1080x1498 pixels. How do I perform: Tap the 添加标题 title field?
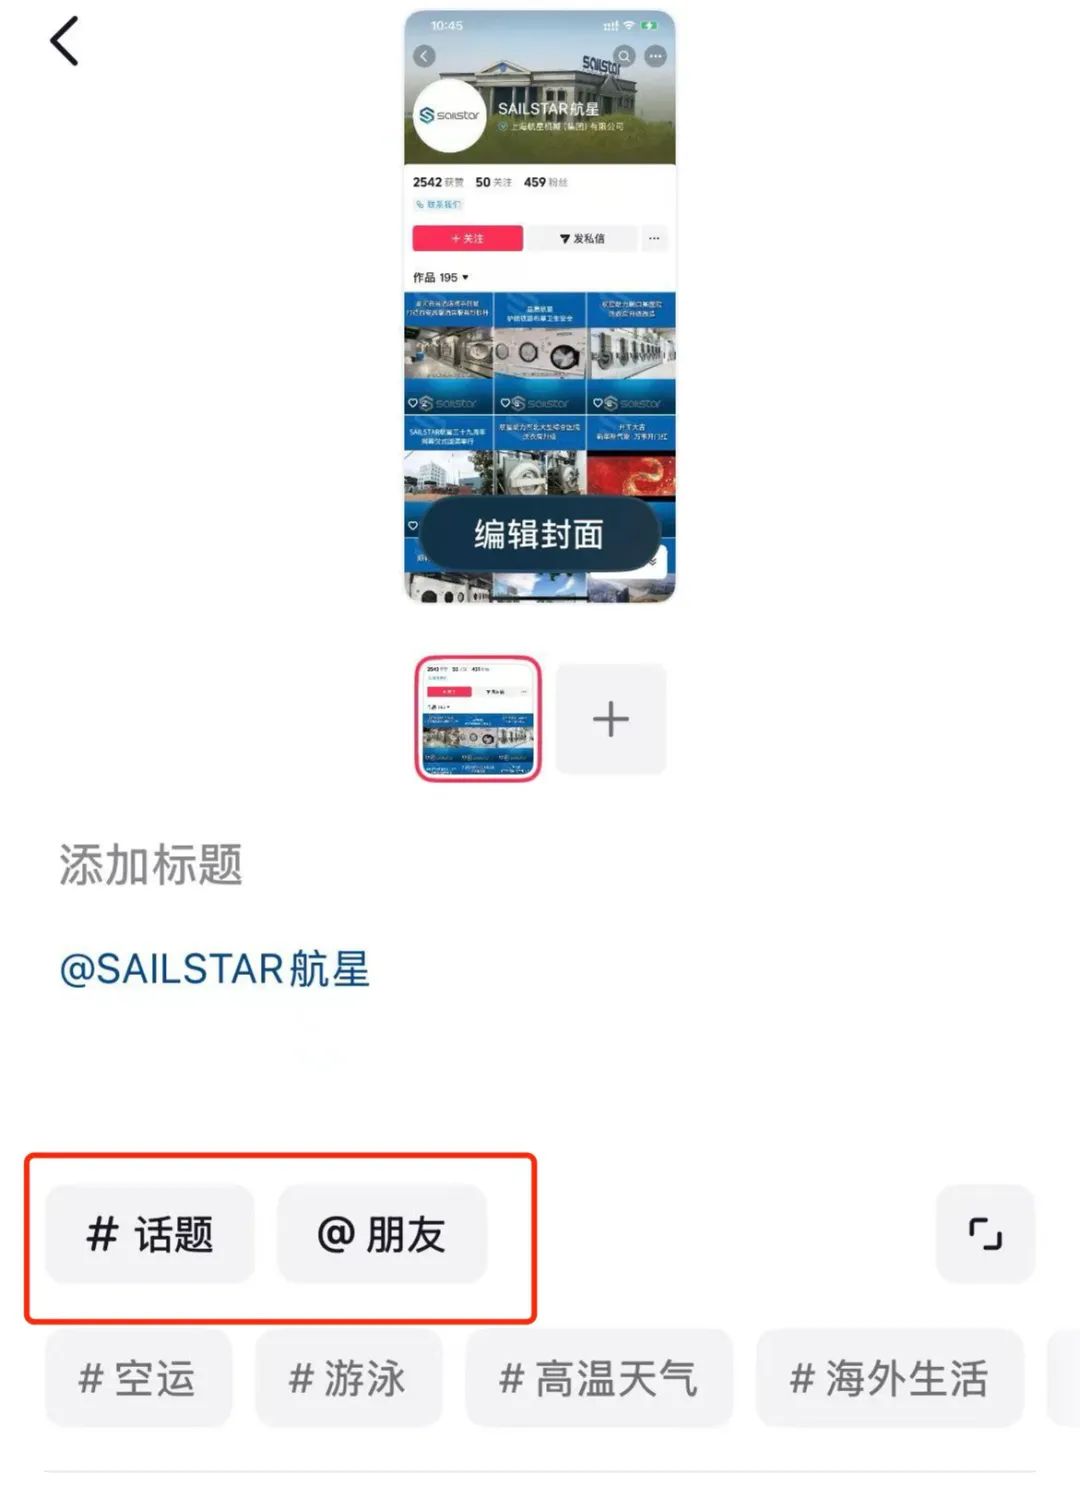(x=150, y=865)
